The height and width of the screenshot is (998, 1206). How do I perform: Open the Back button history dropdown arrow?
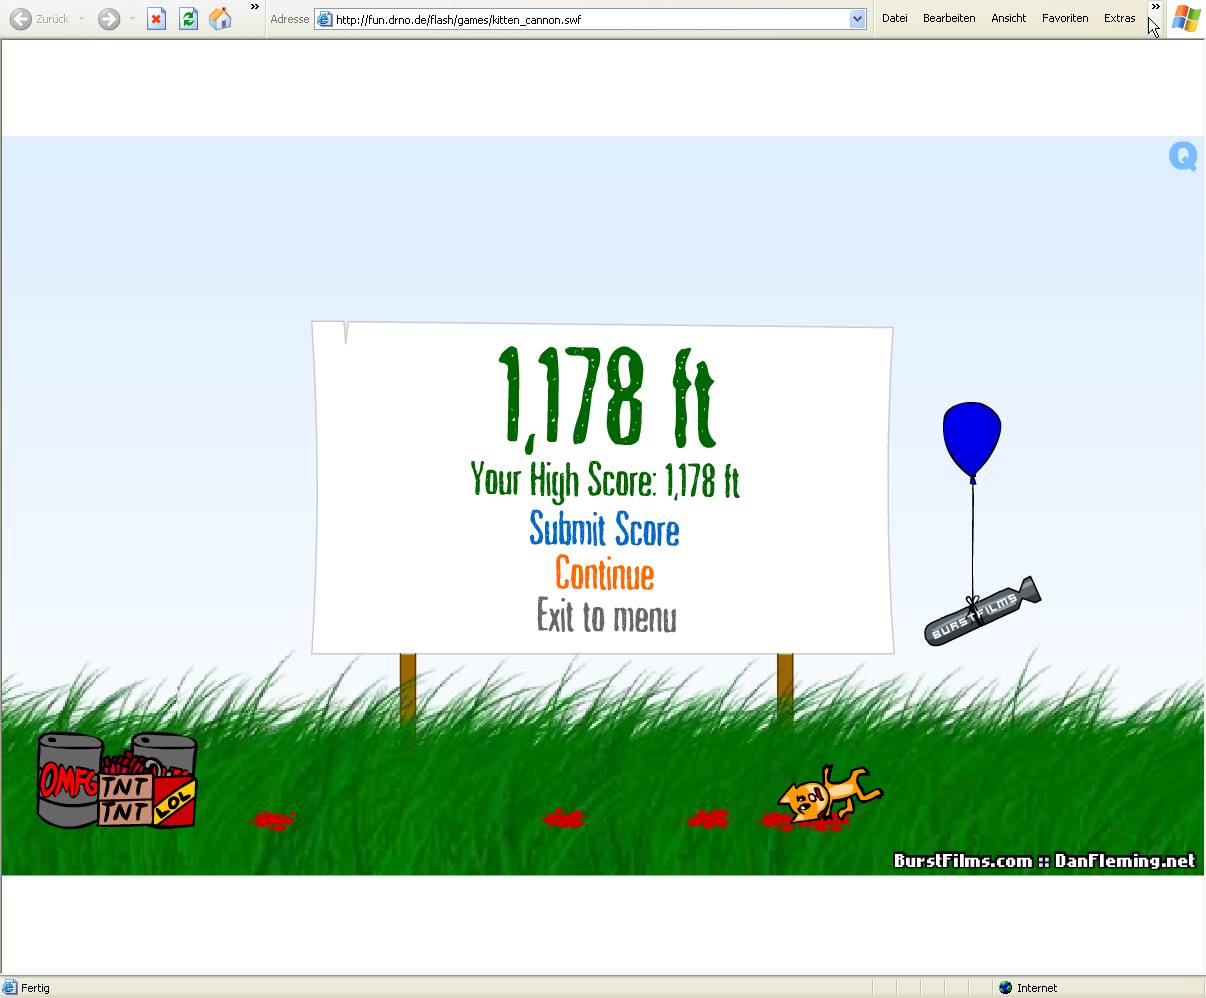click(82, 19)
